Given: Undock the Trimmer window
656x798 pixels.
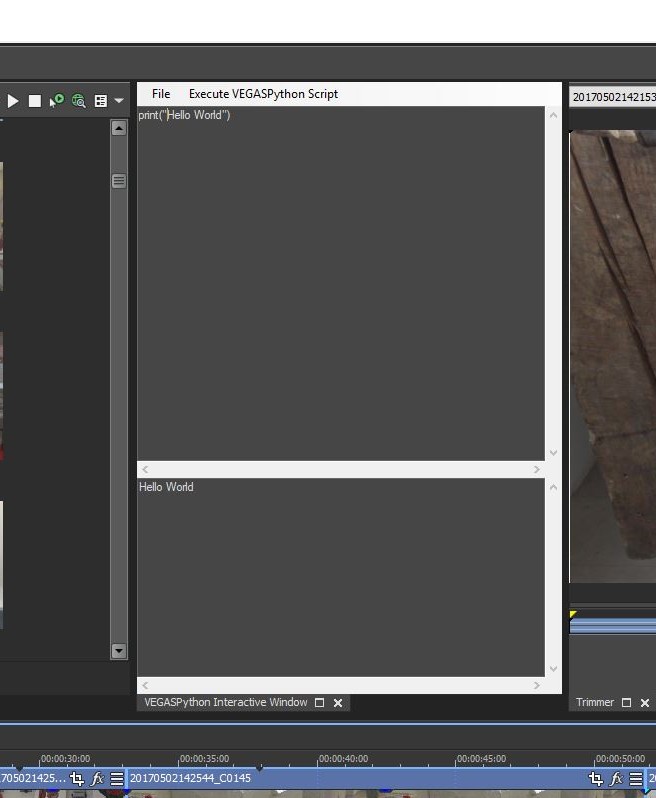Looking at the screenshot, I should point(627,703).
